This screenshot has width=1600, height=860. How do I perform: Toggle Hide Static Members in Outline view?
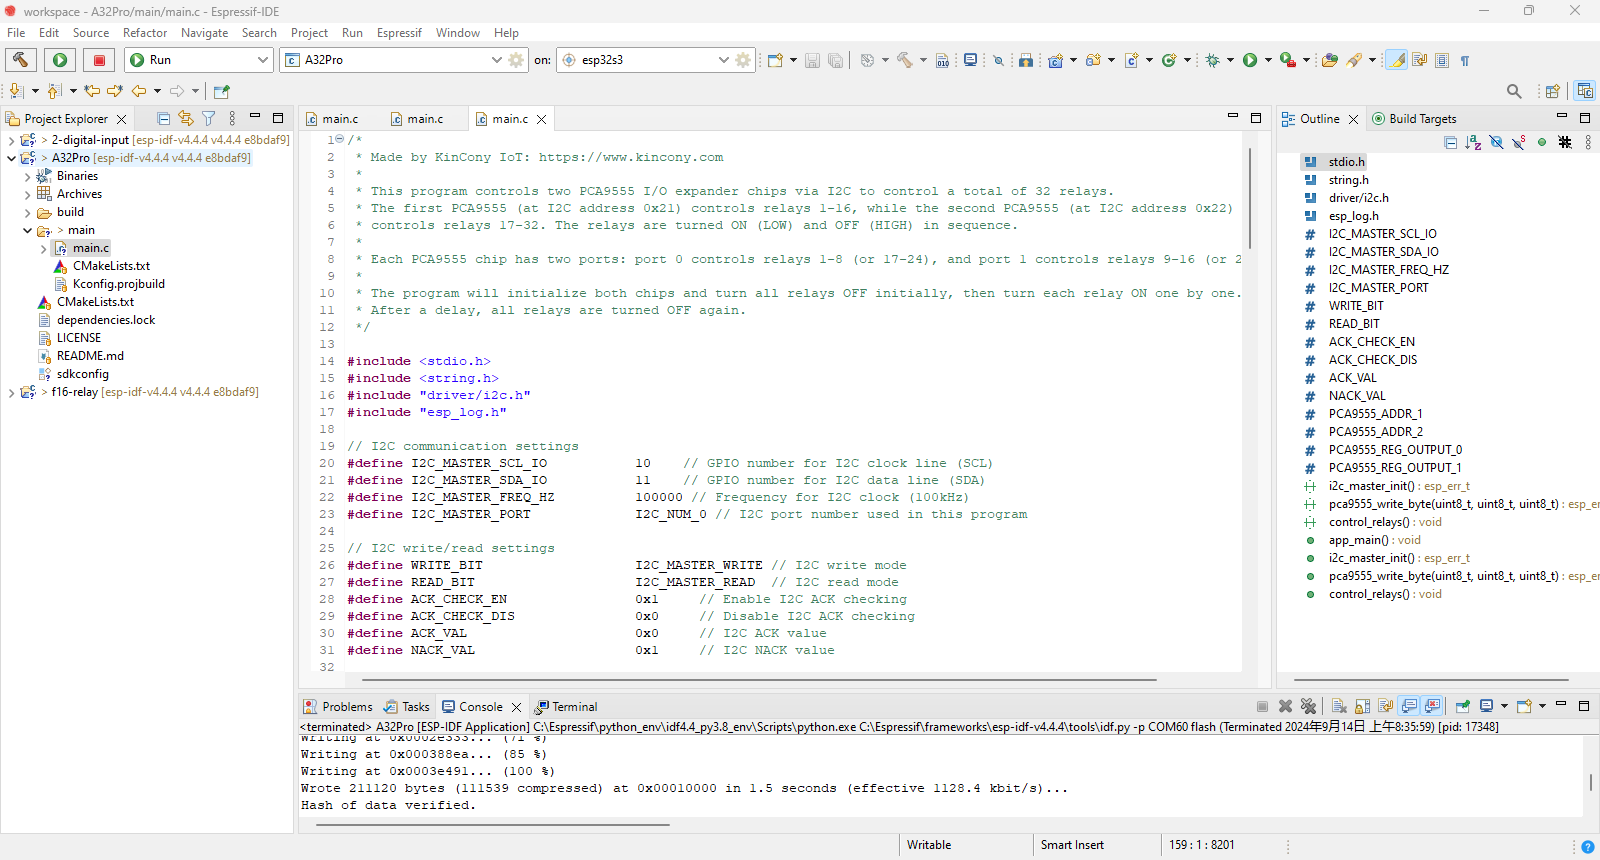[1519, 143]
